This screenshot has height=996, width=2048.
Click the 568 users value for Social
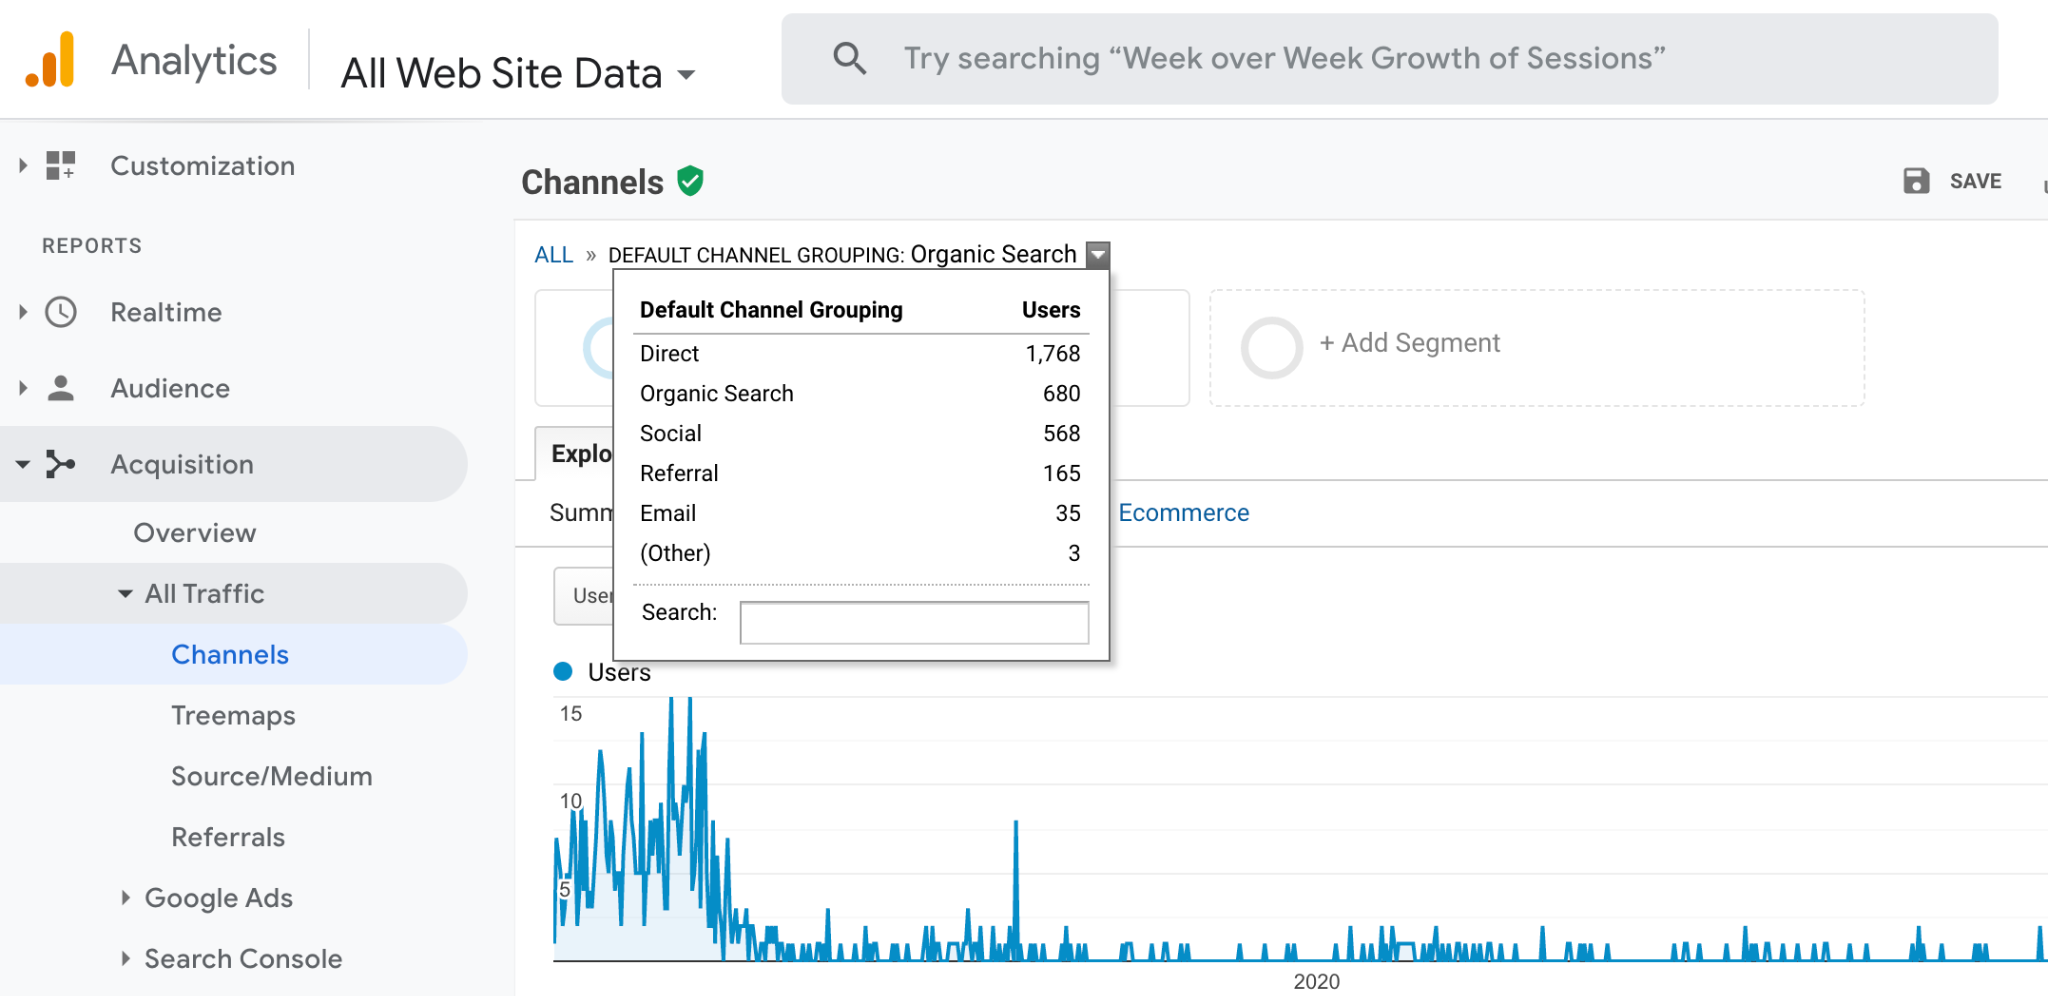pos(1061,433)
